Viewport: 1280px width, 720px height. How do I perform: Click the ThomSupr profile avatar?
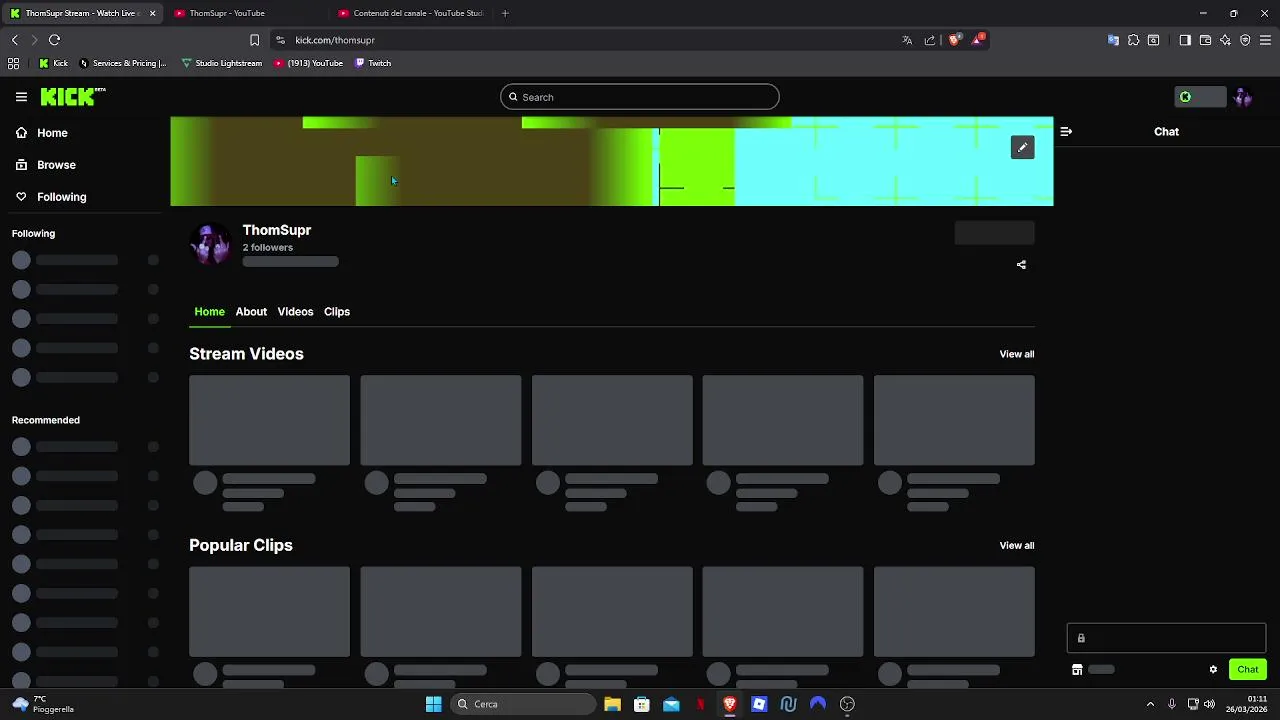pos(210,244)
